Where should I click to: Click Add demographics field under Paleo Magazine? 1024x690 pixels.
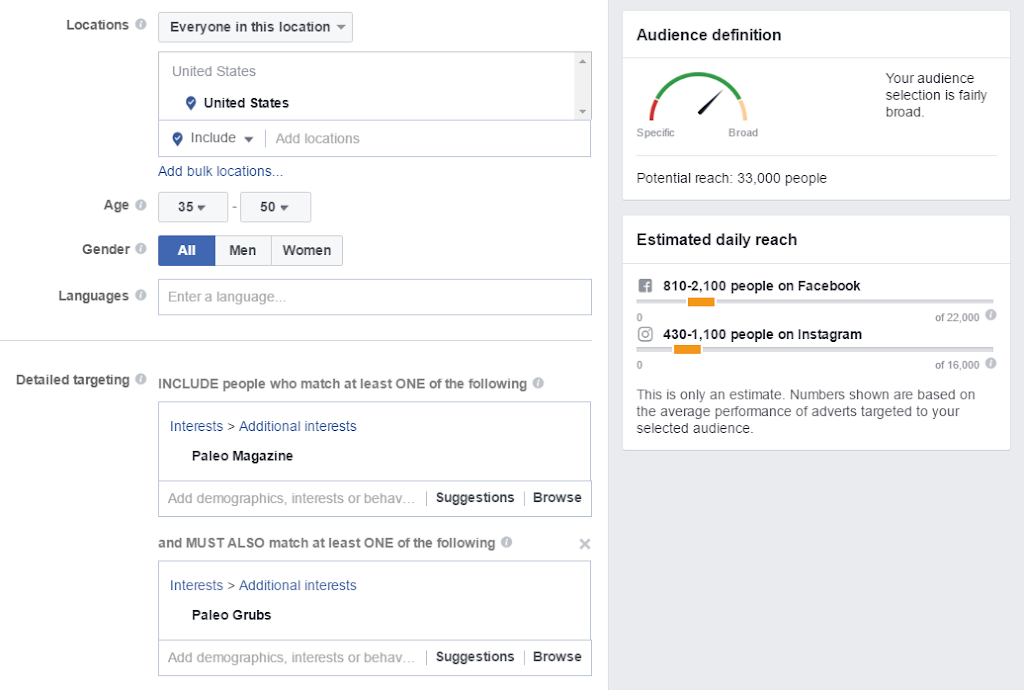pyautogui.click(x=291, y=499)
